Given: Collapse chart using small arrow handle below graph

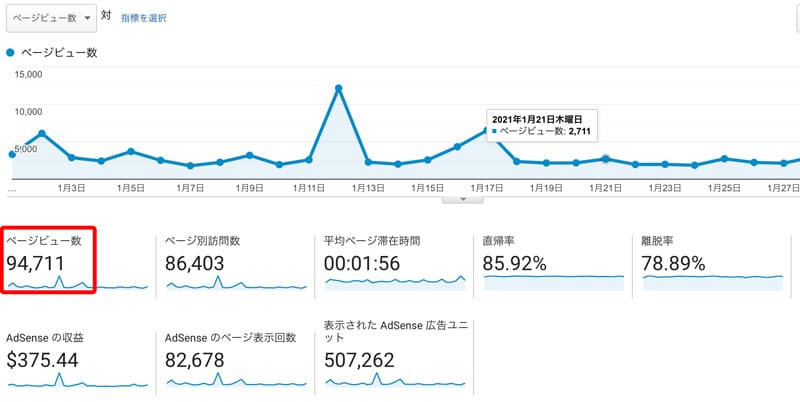Looking at the screenshot, I should pos(463,199).
